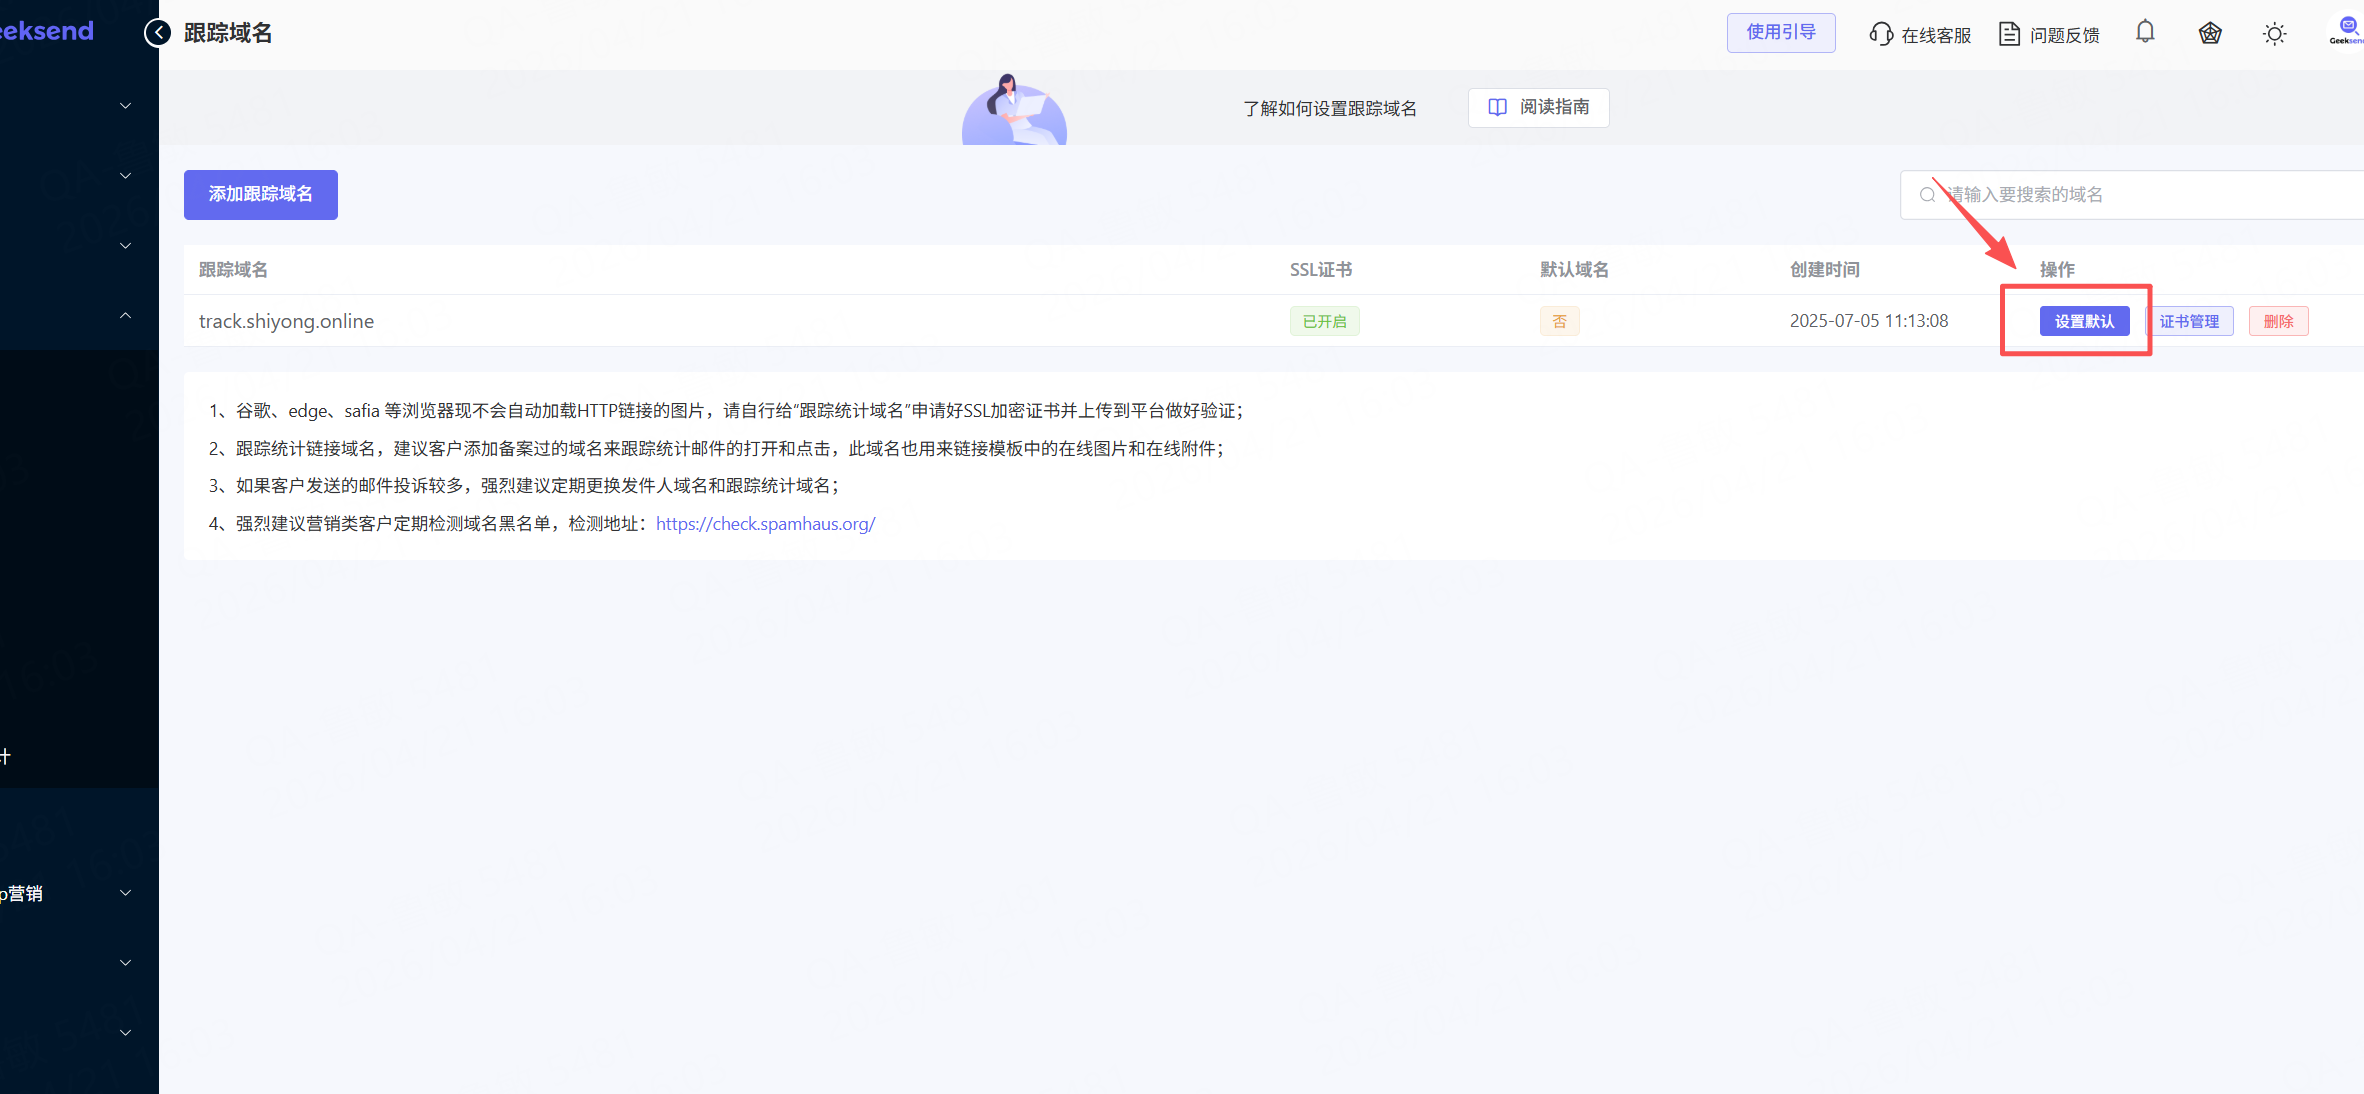
Task: Toggle light theme sun icon
Action: (2274, 34)
